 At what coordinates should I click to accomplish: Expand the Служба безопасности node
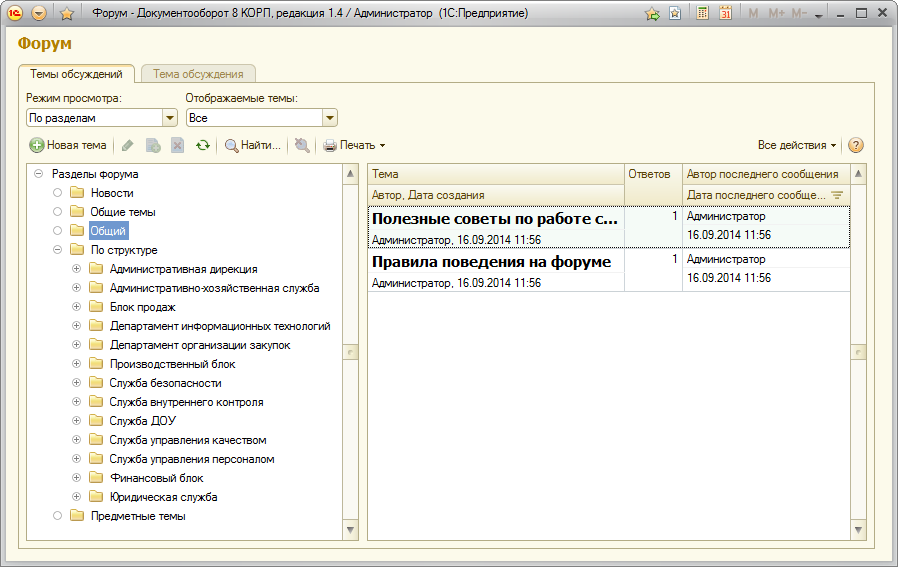(x=76, y=383)
